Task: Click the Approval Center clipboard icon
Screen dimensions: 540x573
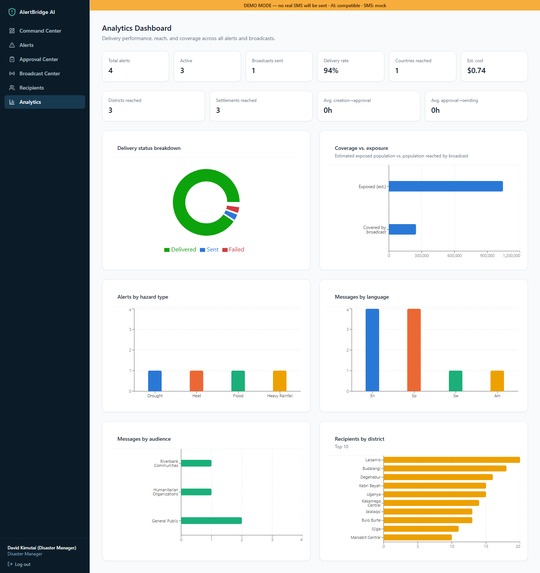Action: pyautogui.click(x=12, y=59)
